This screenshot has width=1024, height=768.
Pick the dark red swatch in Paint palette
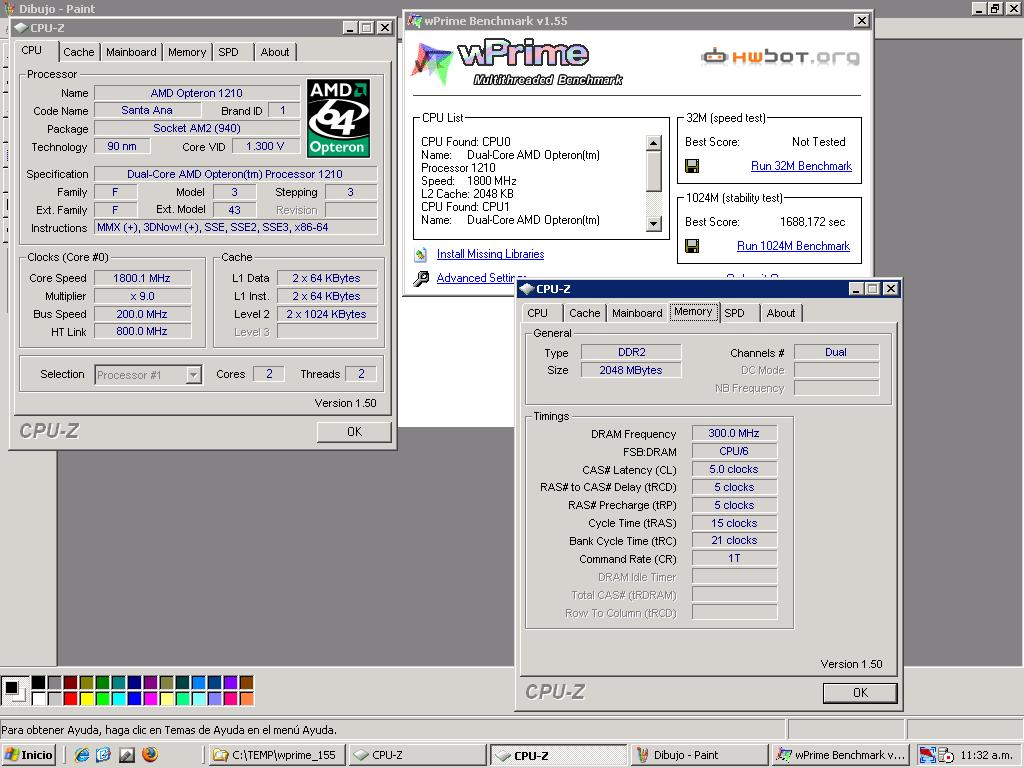71,683
